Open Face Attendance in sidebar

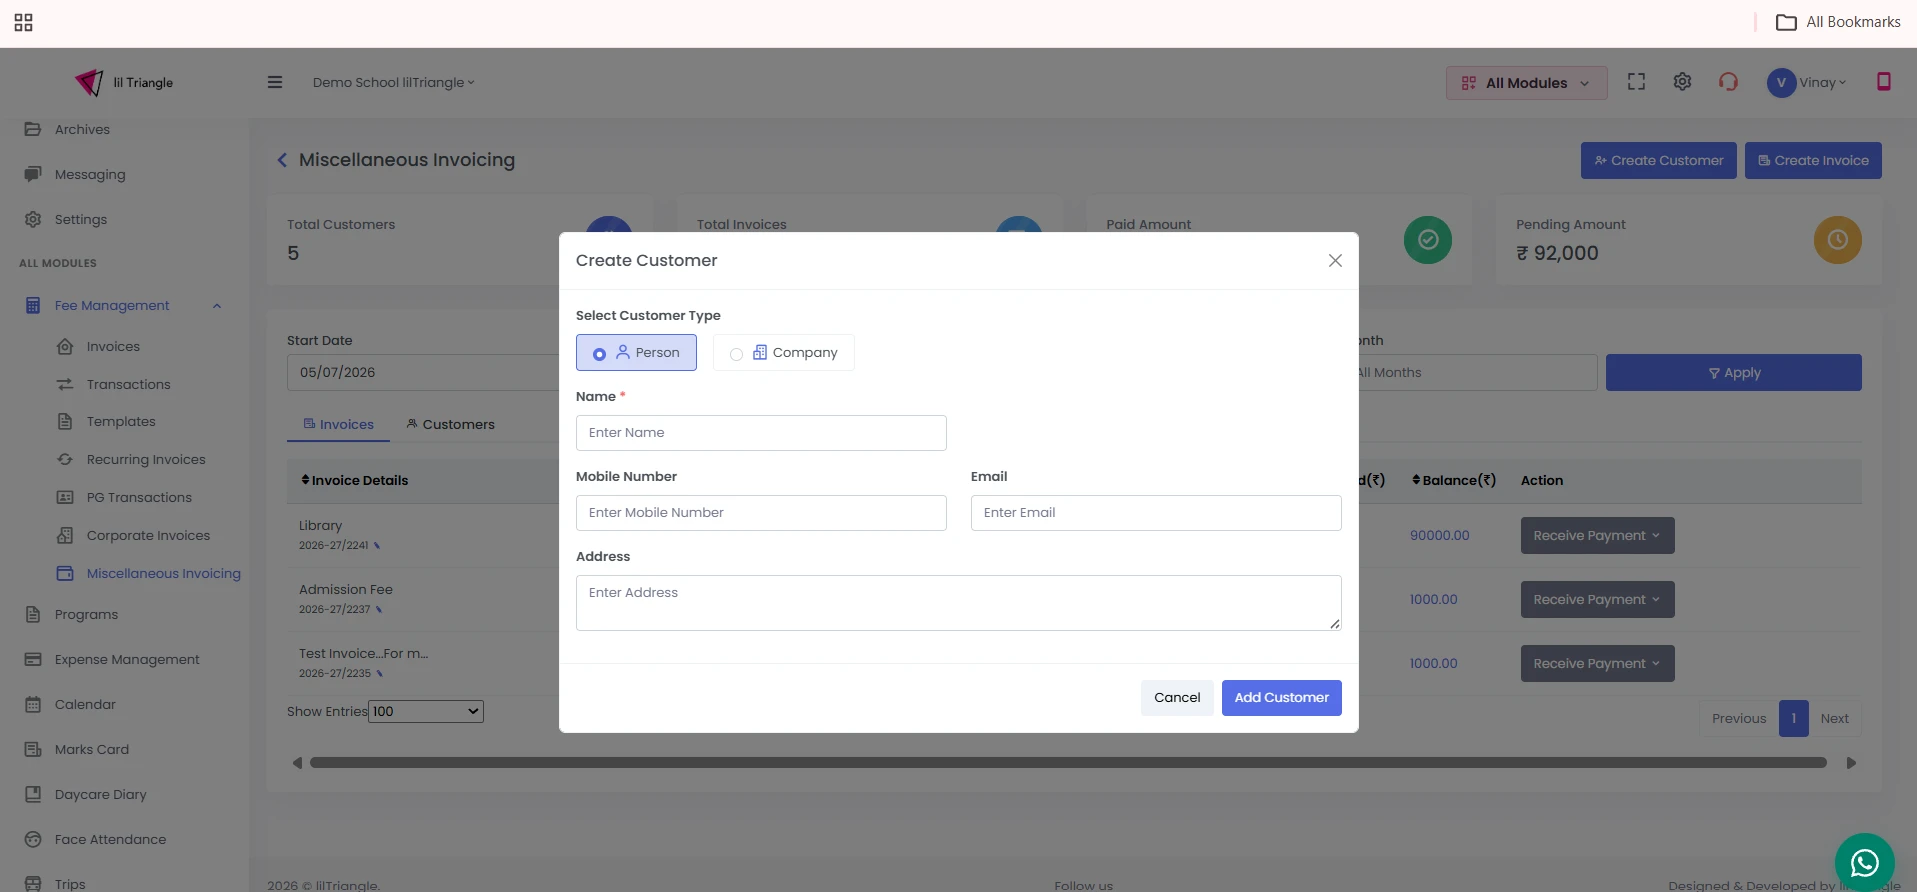pos(110,839)
